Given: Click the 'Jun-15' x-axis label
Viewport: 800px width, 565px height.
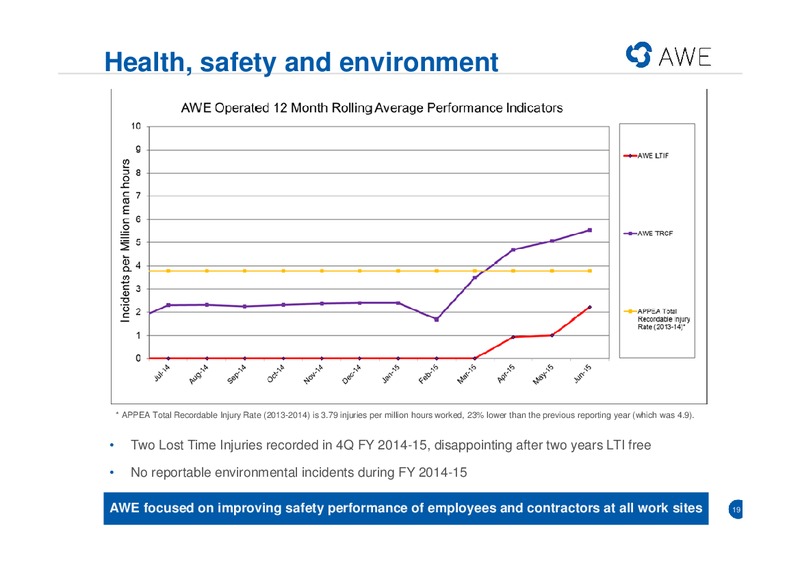Looking at the screenshot, I should [x=583, y=374].
